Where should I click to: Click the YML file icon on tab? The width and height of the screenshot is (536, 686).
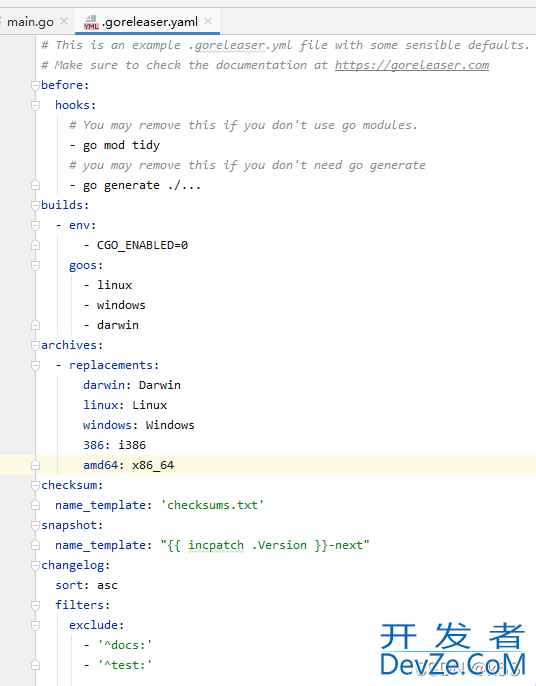pos(91,22)
